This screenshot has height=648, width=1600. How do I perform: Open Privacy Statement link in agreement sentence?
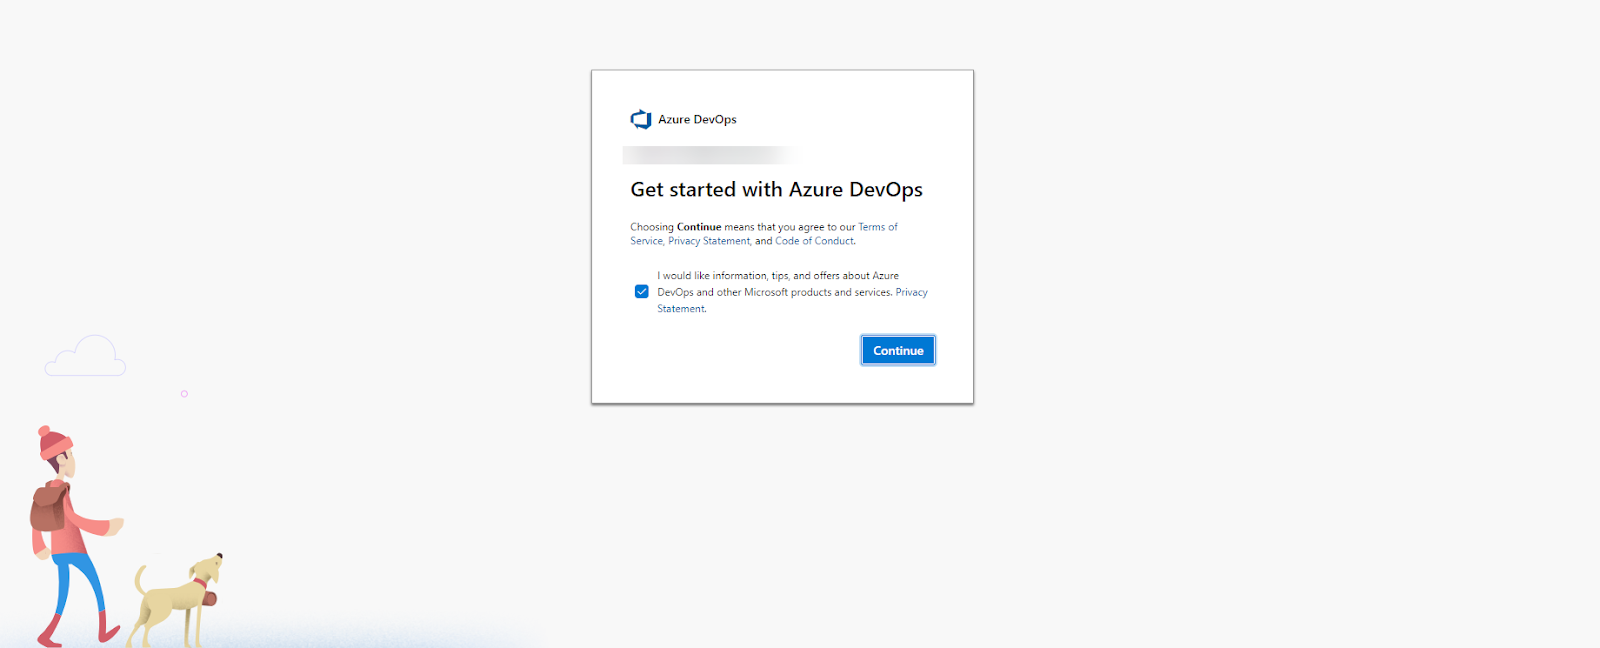709,241
